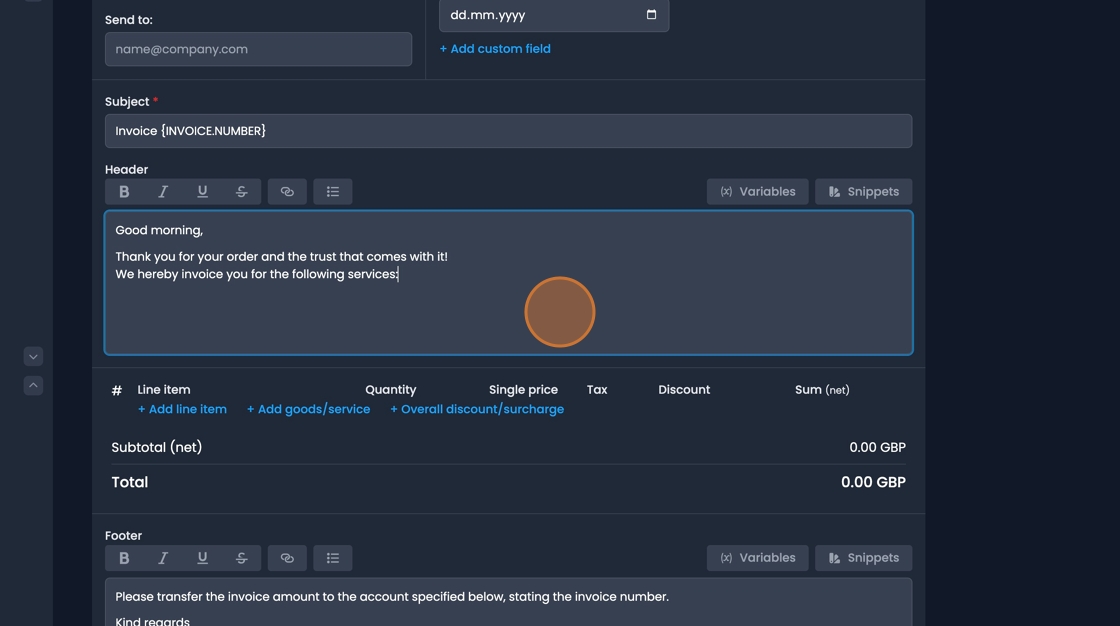The height and width of the screenshot is (626, 1120).
Task: Click the recipient email address field
Action: coord(258,48)
